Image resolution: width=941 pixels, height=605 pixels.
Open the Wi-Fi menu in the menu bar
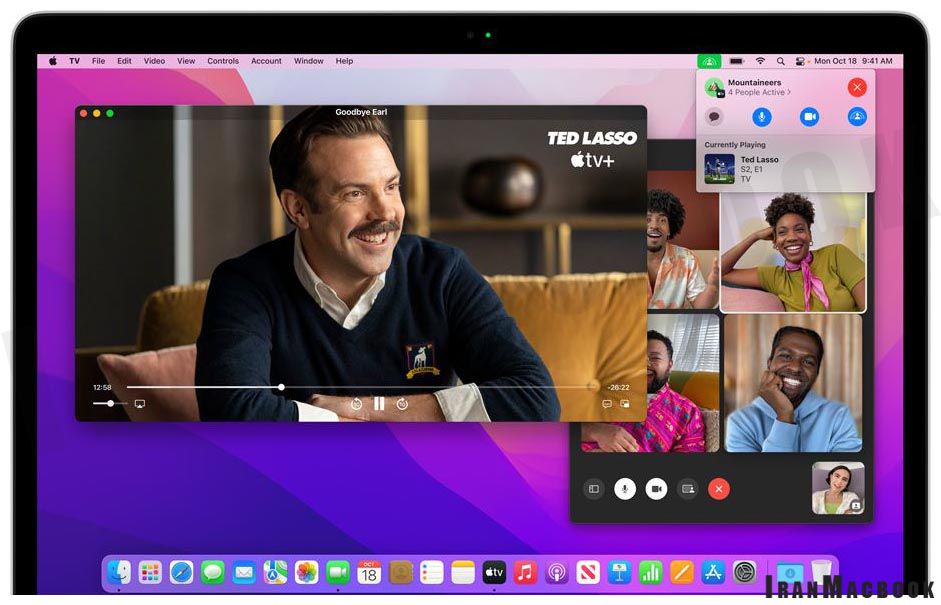click(x=760, y=60)
